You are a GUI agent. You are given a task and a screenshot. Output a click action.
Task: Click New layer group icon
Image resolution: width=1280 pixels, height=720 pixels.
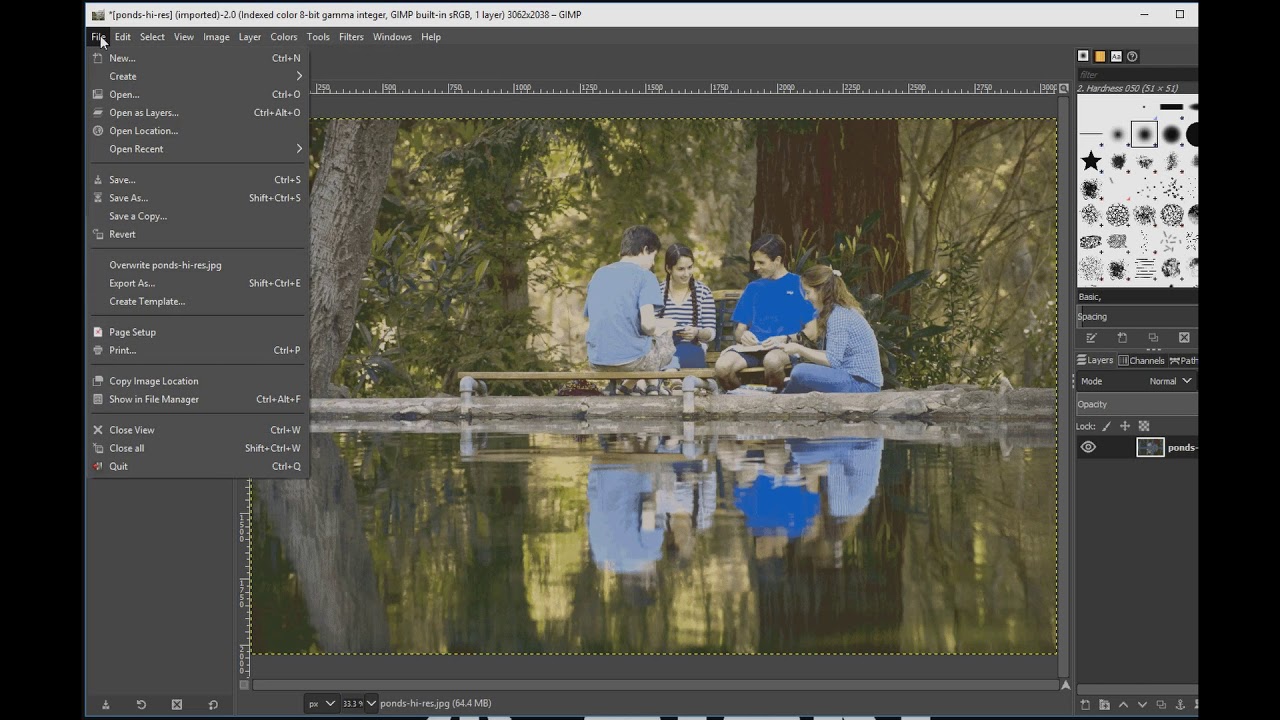[x=1104, y=705]
